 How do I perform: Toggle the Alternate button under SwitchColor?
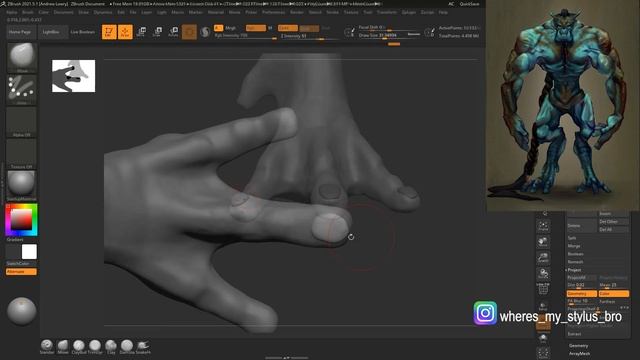pos(21,271)
